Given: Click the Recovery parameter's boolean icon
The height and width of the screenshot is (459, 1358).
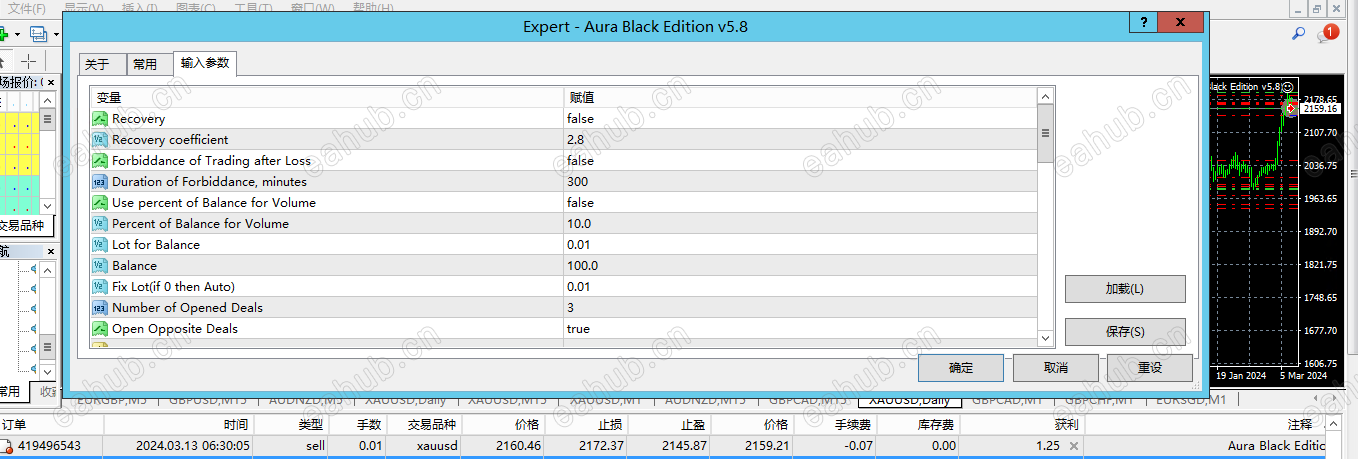Looking at the screenshot, I should [x=100, y=119].
